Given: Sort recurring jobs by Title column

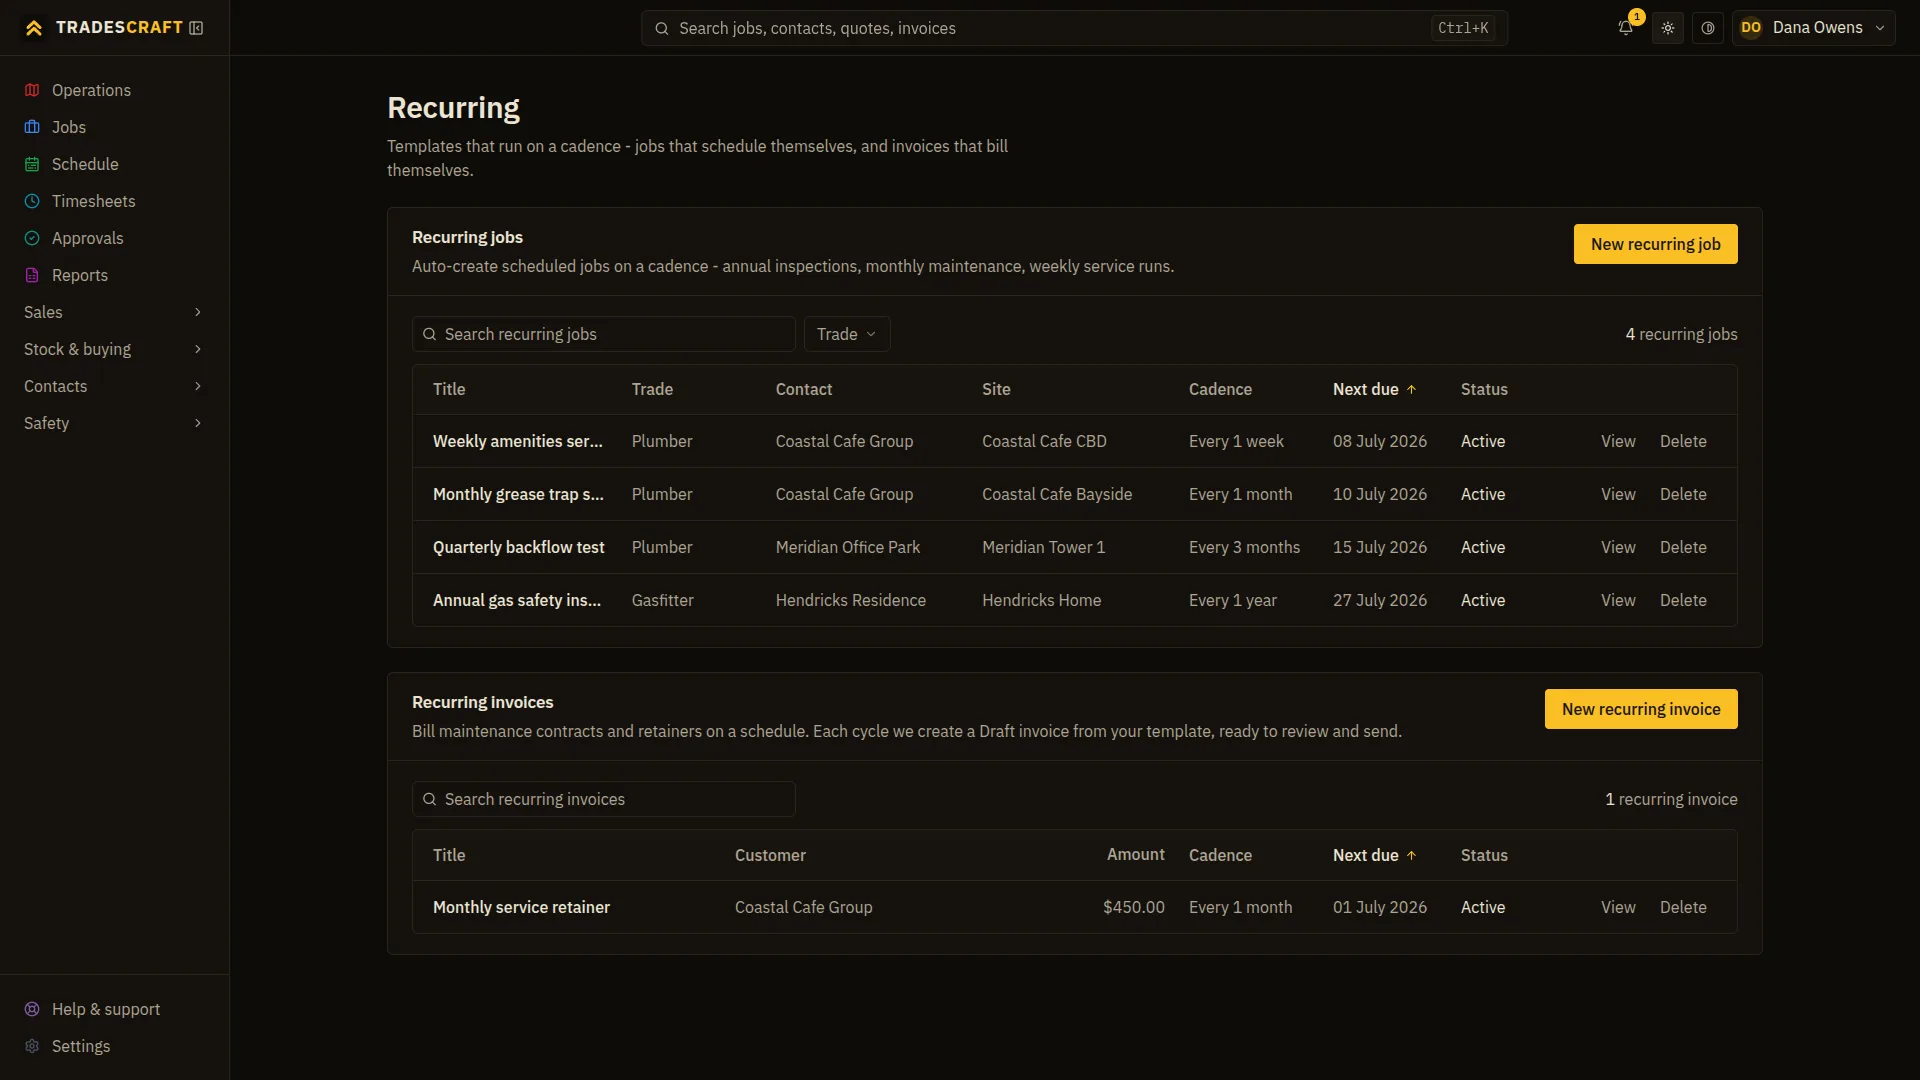Looking at the screenshot, I should pos(449,389).
